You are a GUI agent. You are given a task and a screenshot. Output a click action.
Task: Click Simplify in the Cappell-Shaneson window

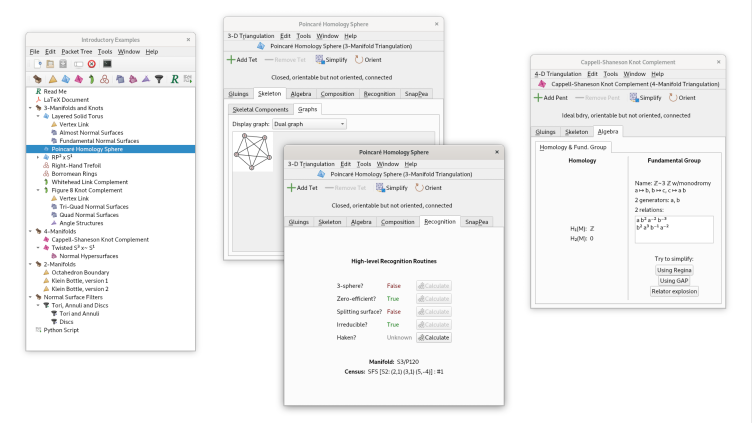point(645,97)
